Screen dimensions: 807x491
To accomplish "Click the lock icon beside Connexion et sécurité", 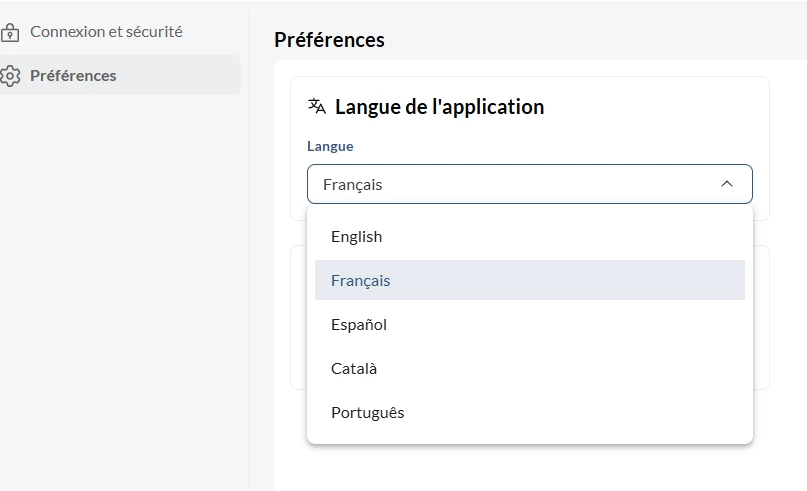I will coord(10,32).
